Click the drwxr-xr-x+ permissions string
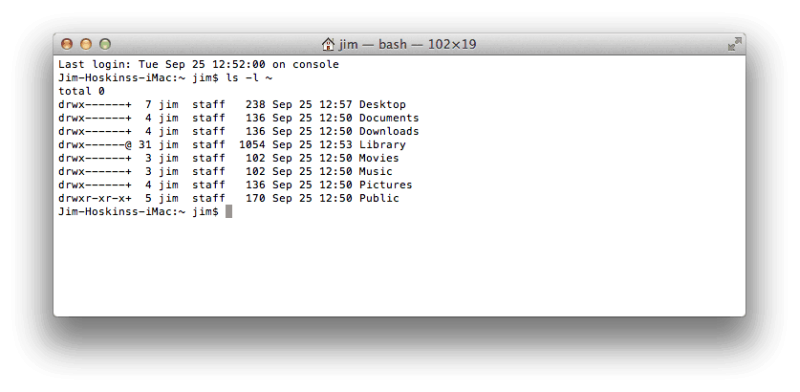 pos(95,198)
